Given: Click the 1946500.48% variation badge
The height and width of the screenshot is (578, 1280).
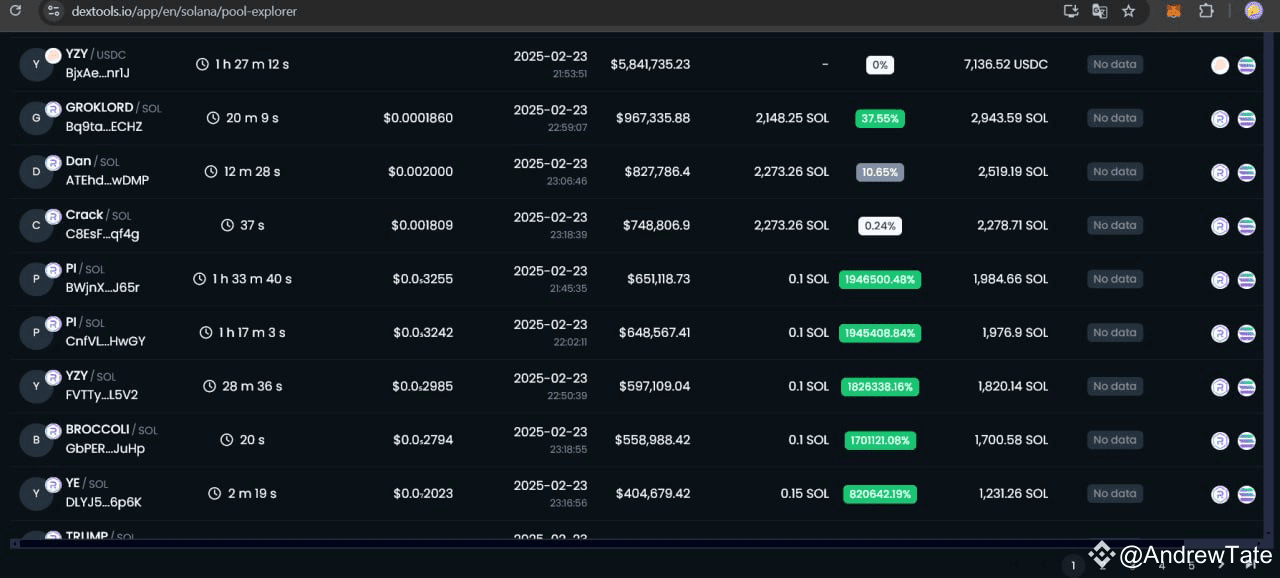Looking at the screenshot, I should click(x=880, y=279).
